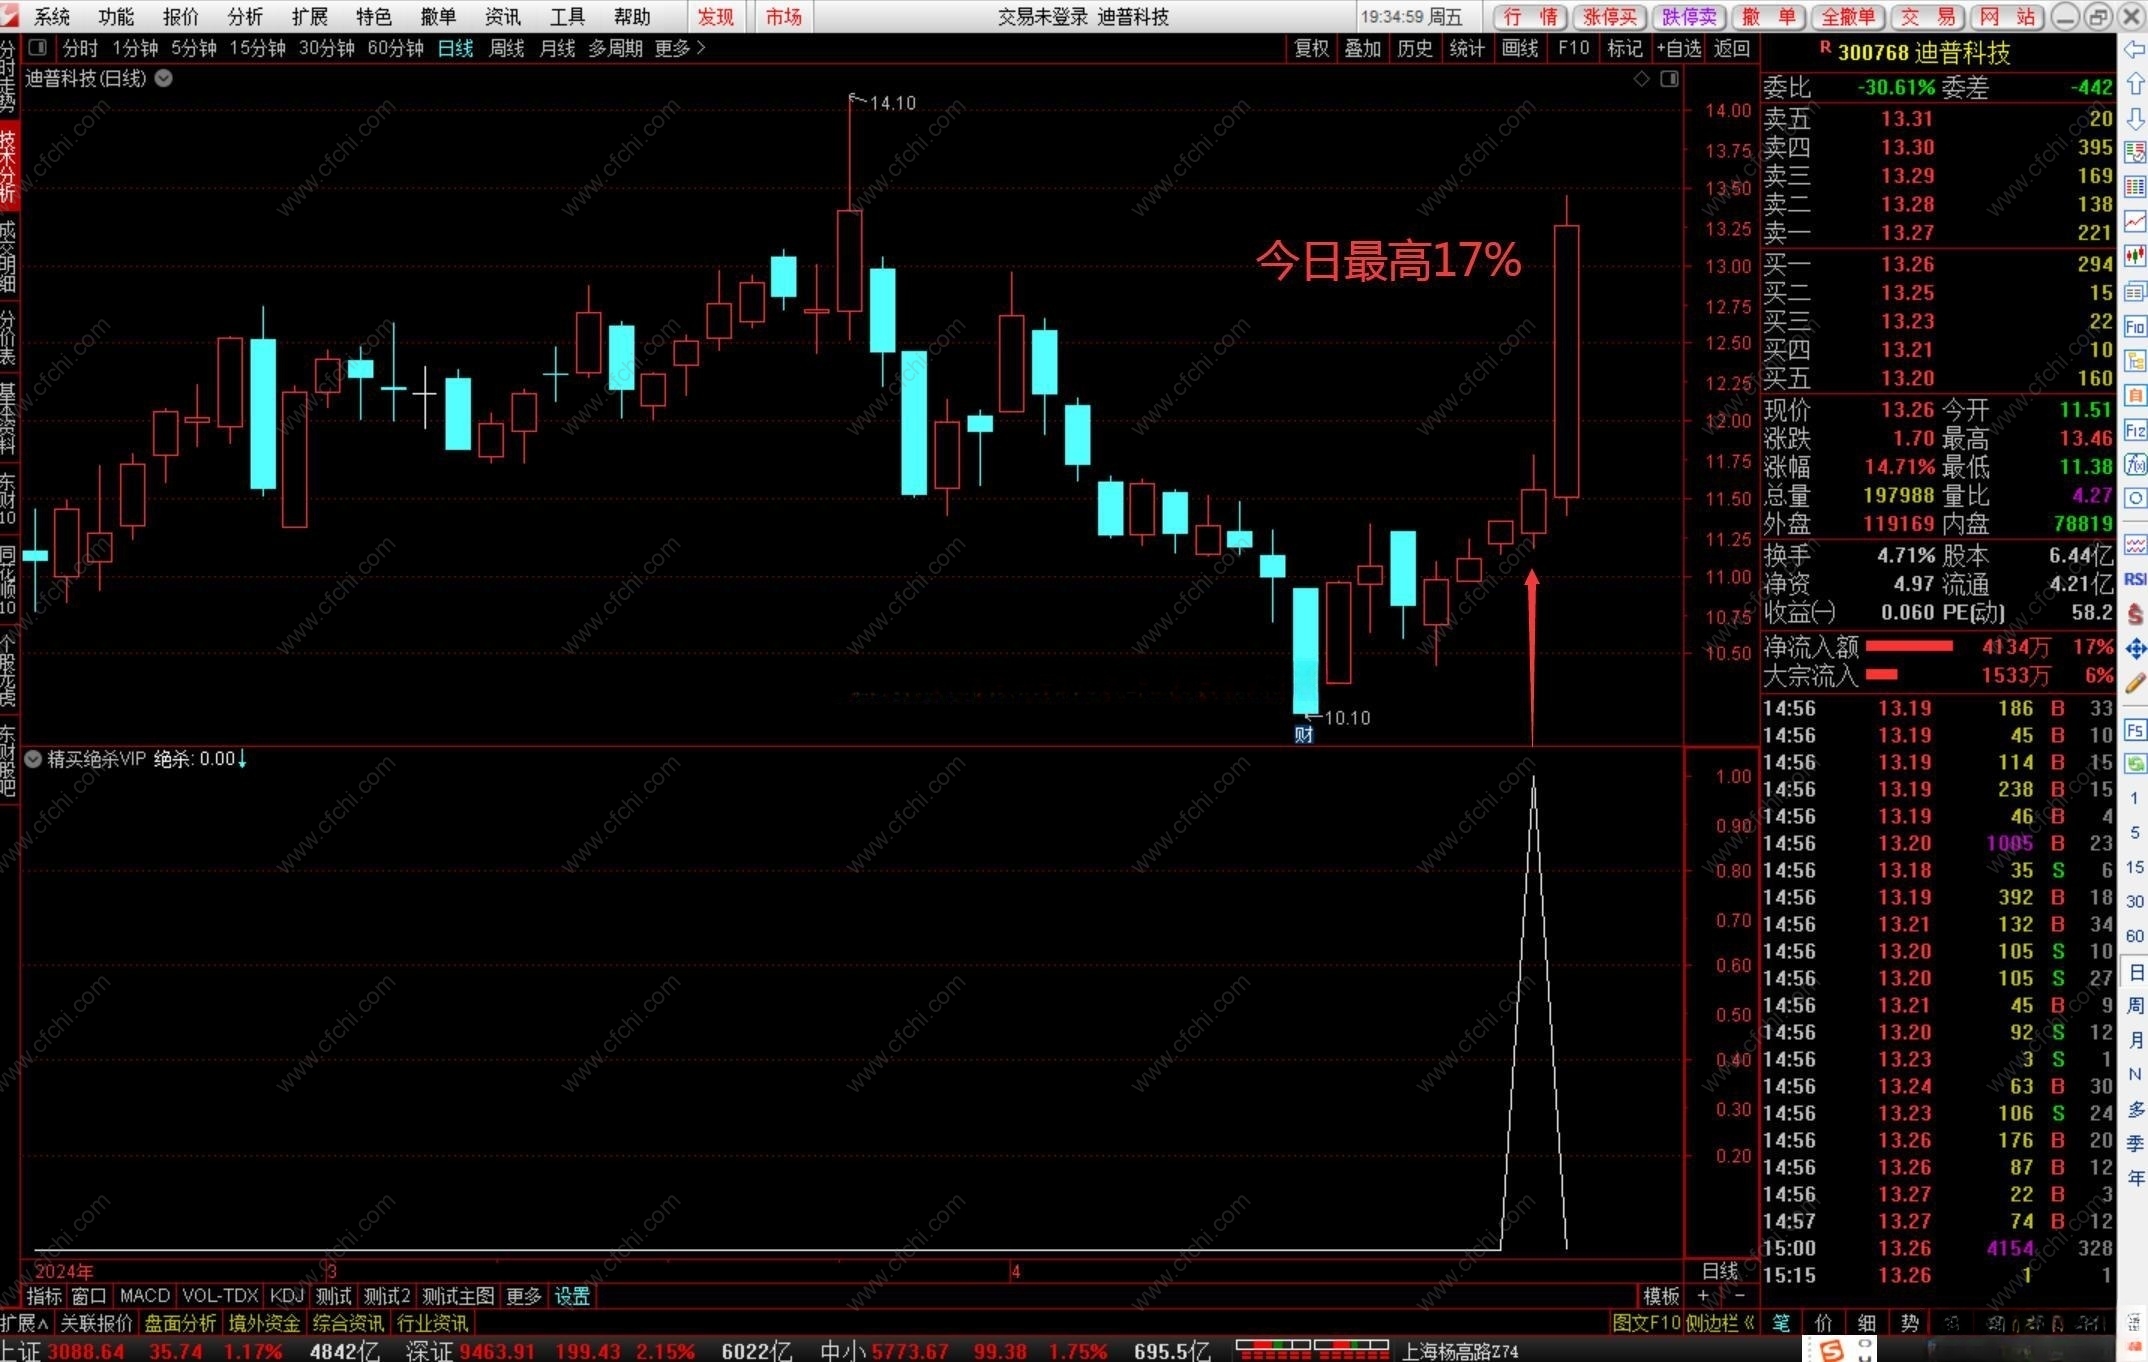Select the pencil drawing tool icon

click(x=2135, y=683)
